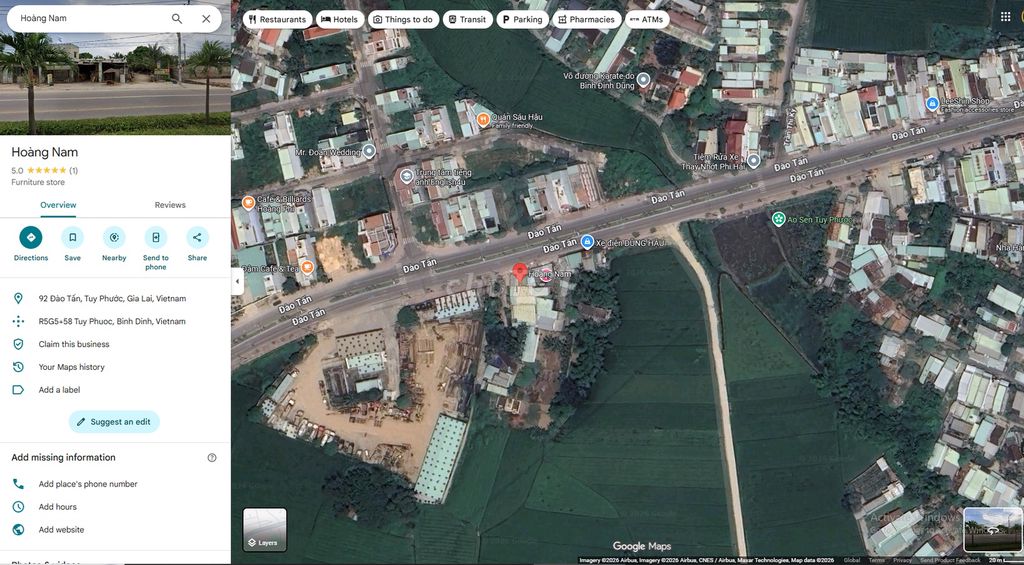The height and width of the screenshot is (565, 1024).
Task: Click the Directions icon button
Action: tap(31, 238)
